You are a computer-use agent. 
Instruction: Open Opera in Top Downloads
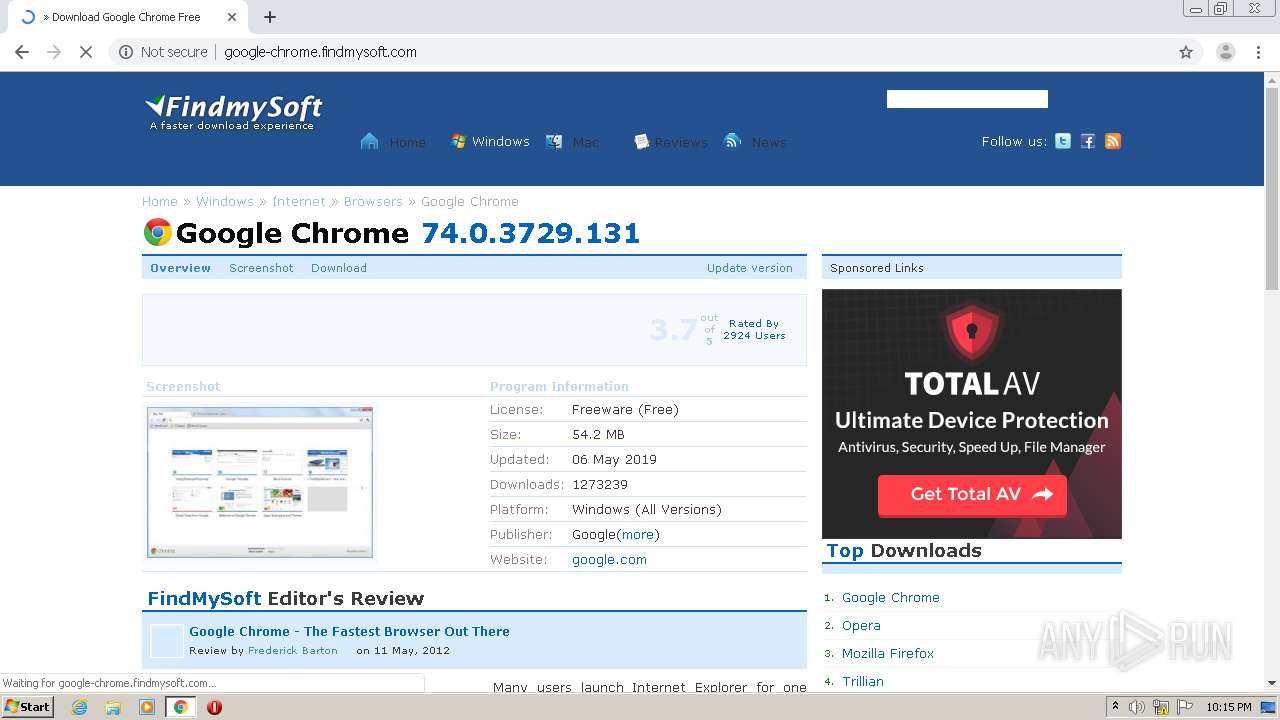[x=861, y=625]
